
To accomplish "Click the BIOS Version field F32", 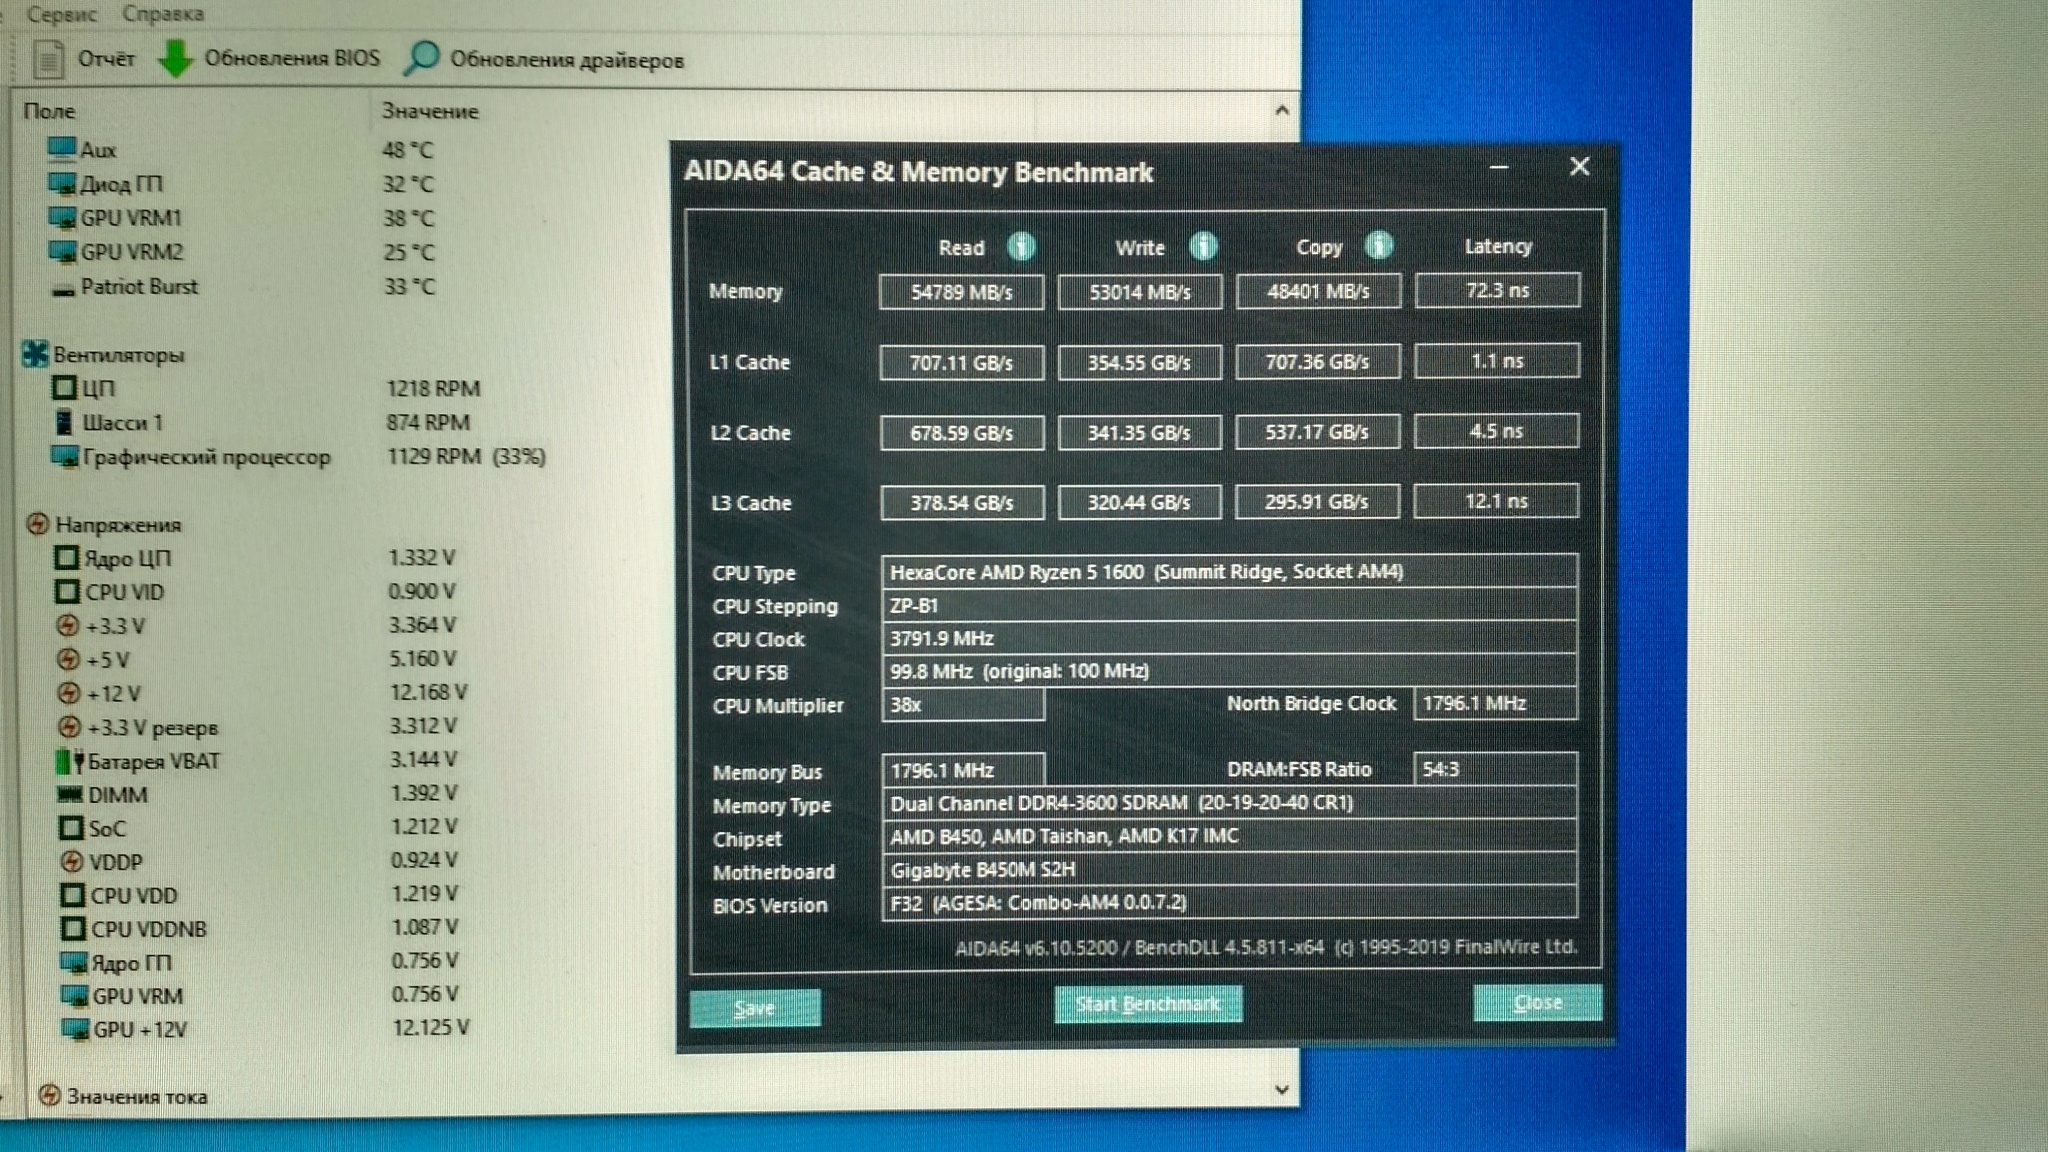I will coord(1229,902).
